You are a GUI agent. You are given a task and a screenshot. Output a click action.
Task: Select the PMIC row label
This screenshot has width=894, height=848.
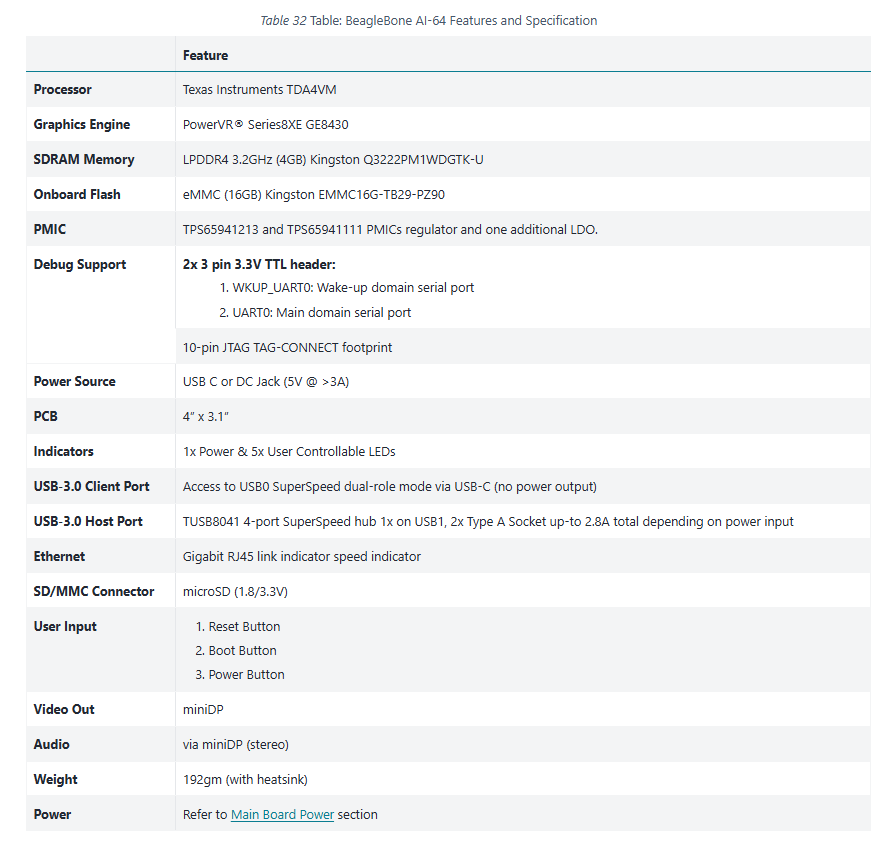(50, 229)
